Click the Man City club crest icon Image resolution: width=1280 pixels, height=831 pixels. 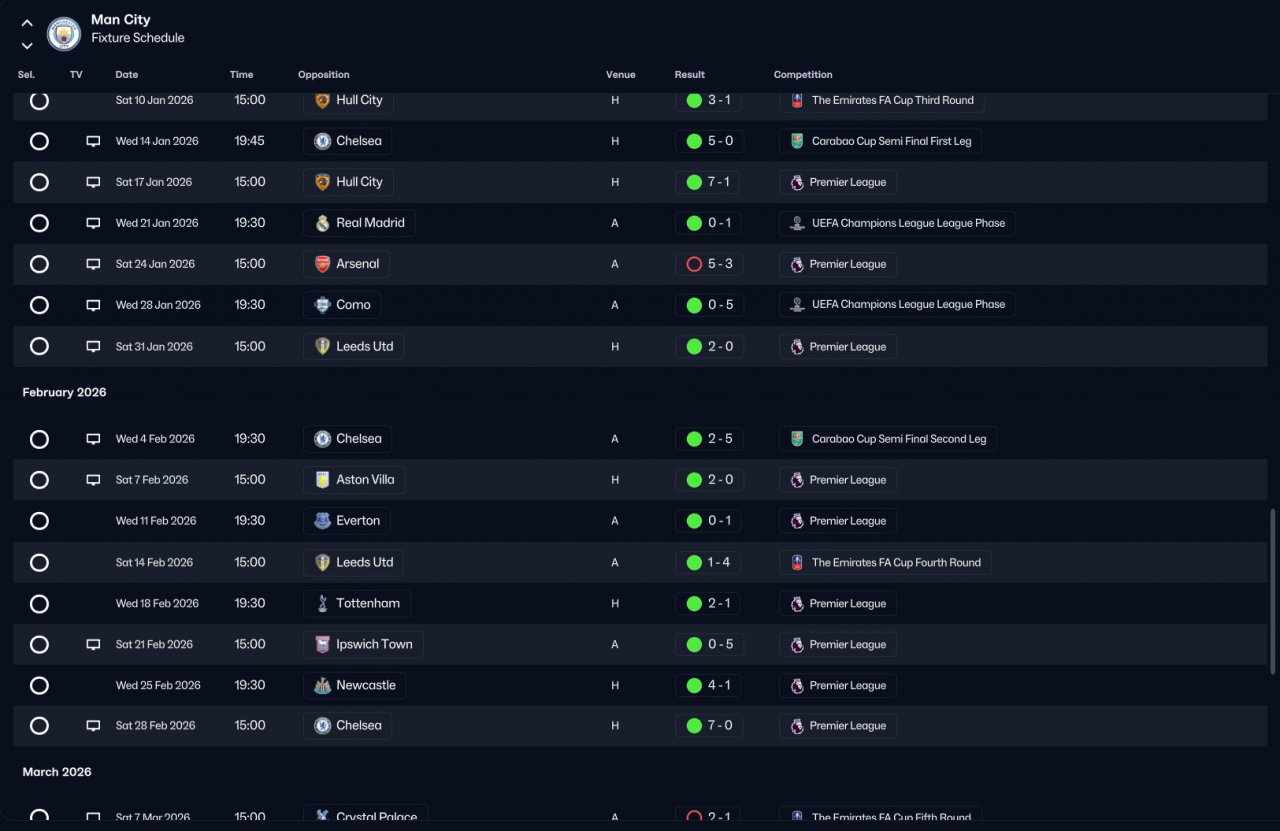coord(64,33)
